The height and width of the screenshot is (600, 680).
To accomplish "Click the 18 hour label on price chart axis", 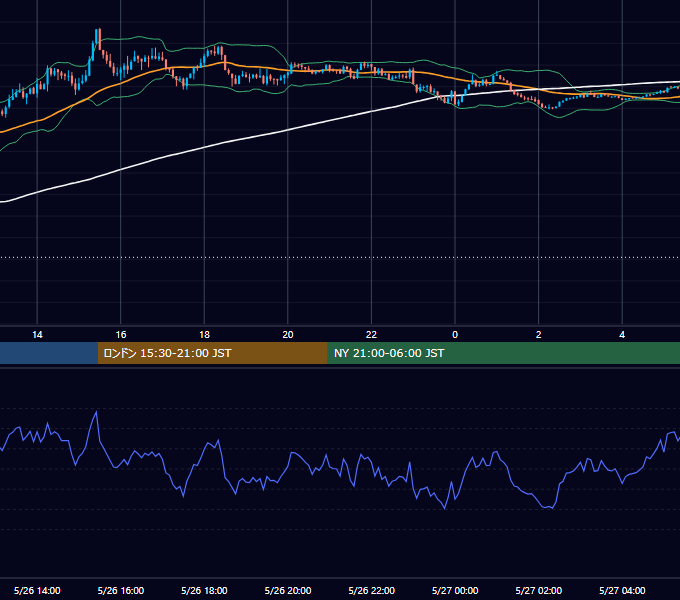I will coord(204,335).
